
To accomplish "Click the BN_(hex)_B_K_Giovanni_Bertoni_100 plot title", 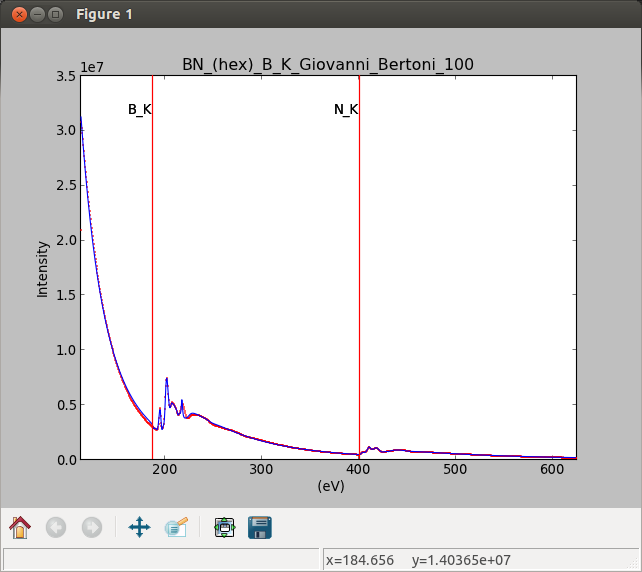I will point(327,64).
